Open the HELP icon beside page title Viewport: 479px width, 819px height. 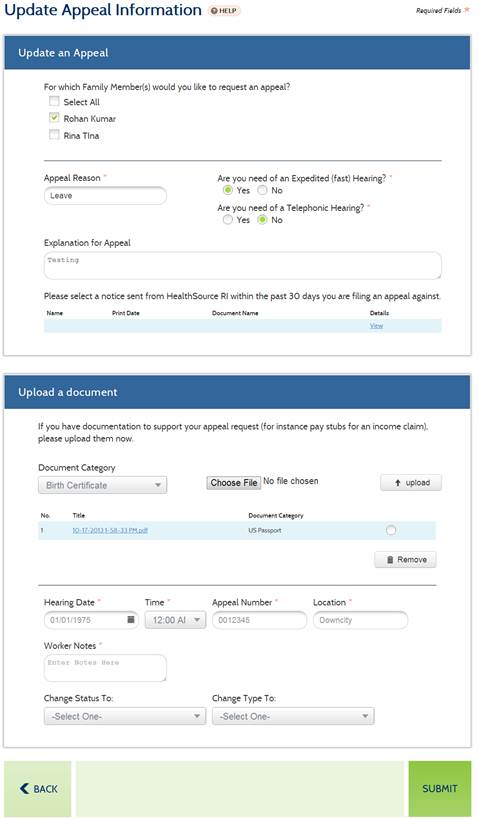tap(224, 10)
